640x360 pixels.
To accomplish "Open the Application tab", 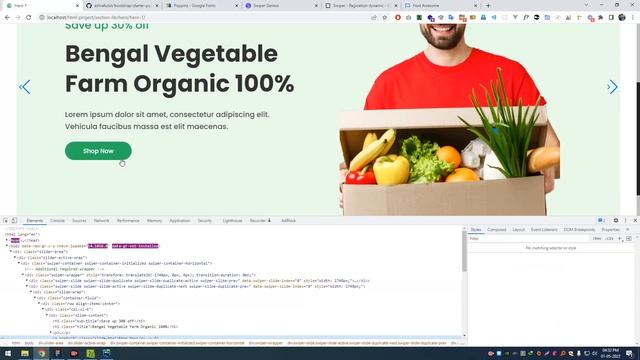I will tap(180, 220).
